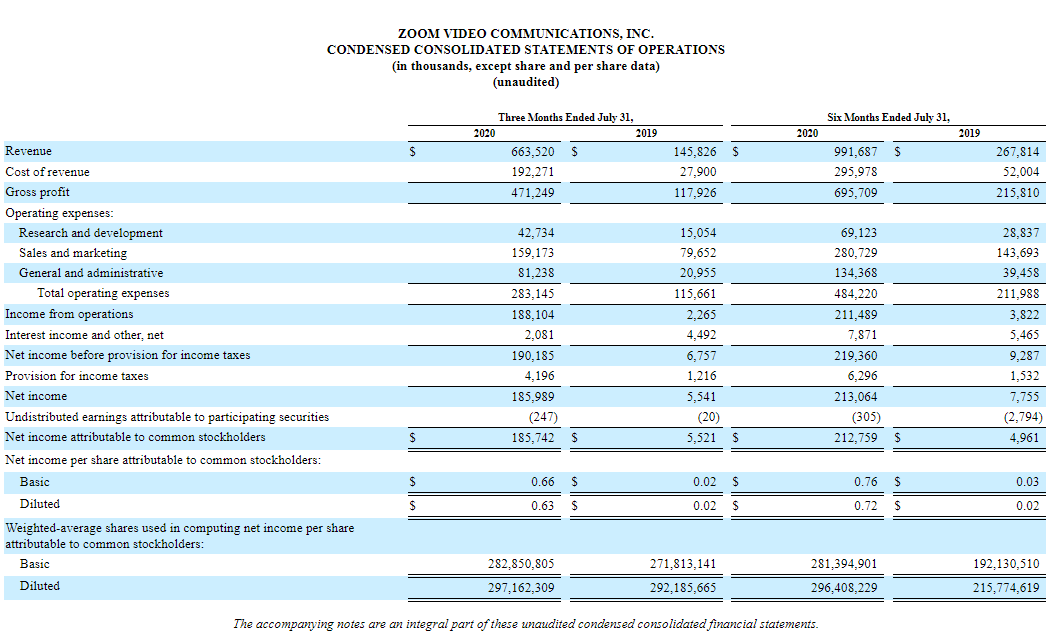This screenshot has width=1053, height=638.
Task: Click revenue value 267,814
Action: point(1017,152)
